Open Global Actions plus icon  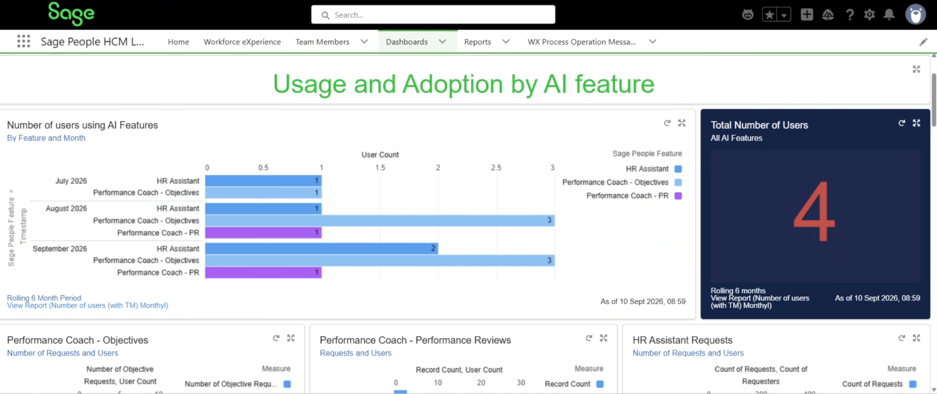[807, 15]
